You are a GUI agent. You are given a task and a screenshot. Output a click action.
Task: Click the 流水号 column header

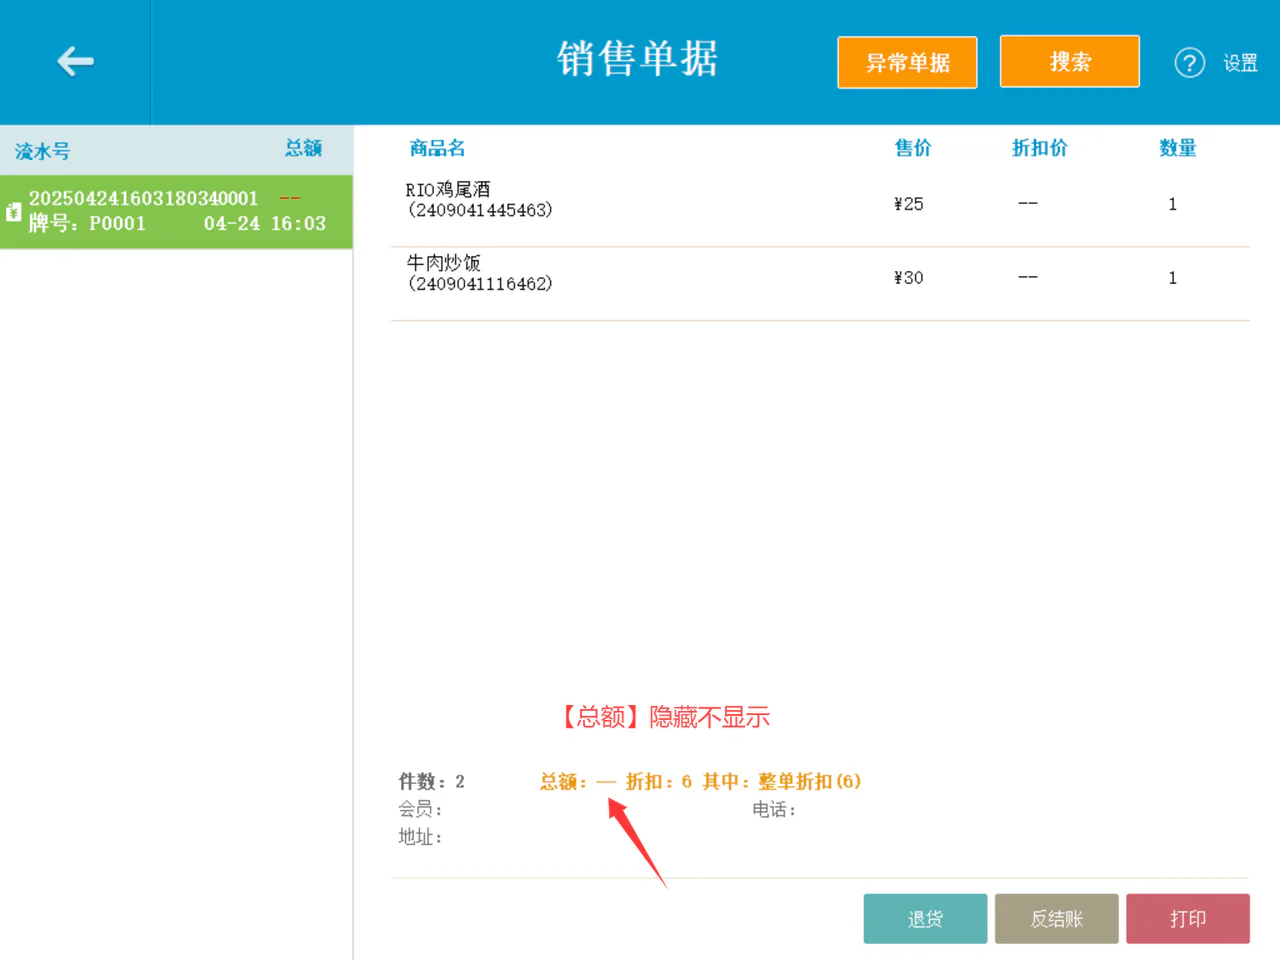pos(42,151)
